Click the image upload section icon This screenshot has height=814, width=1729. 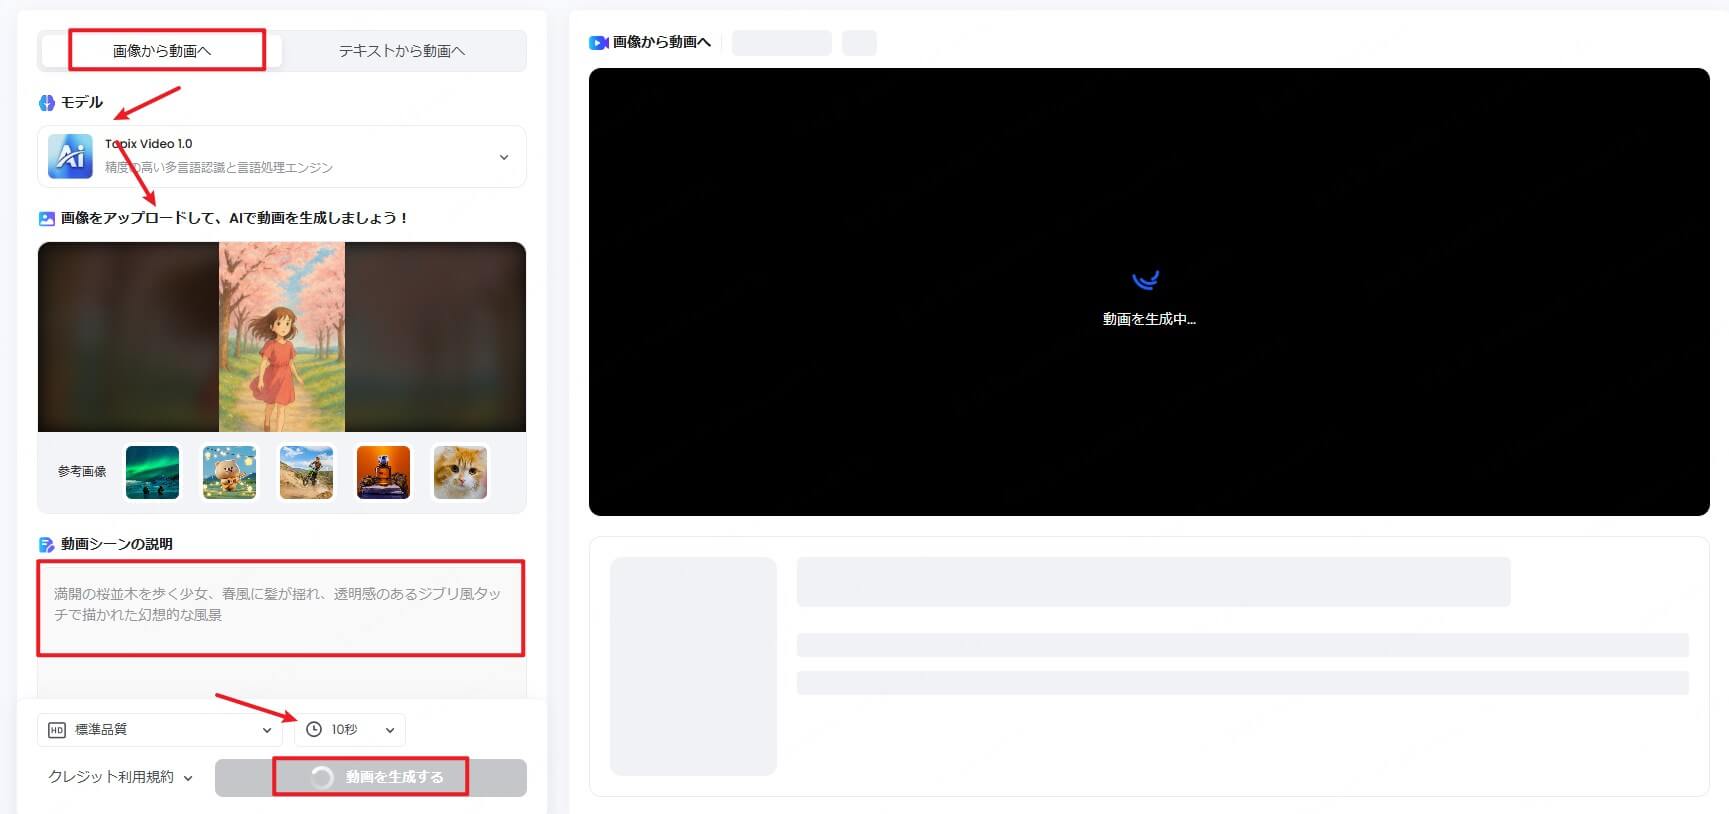coord(47,218)
